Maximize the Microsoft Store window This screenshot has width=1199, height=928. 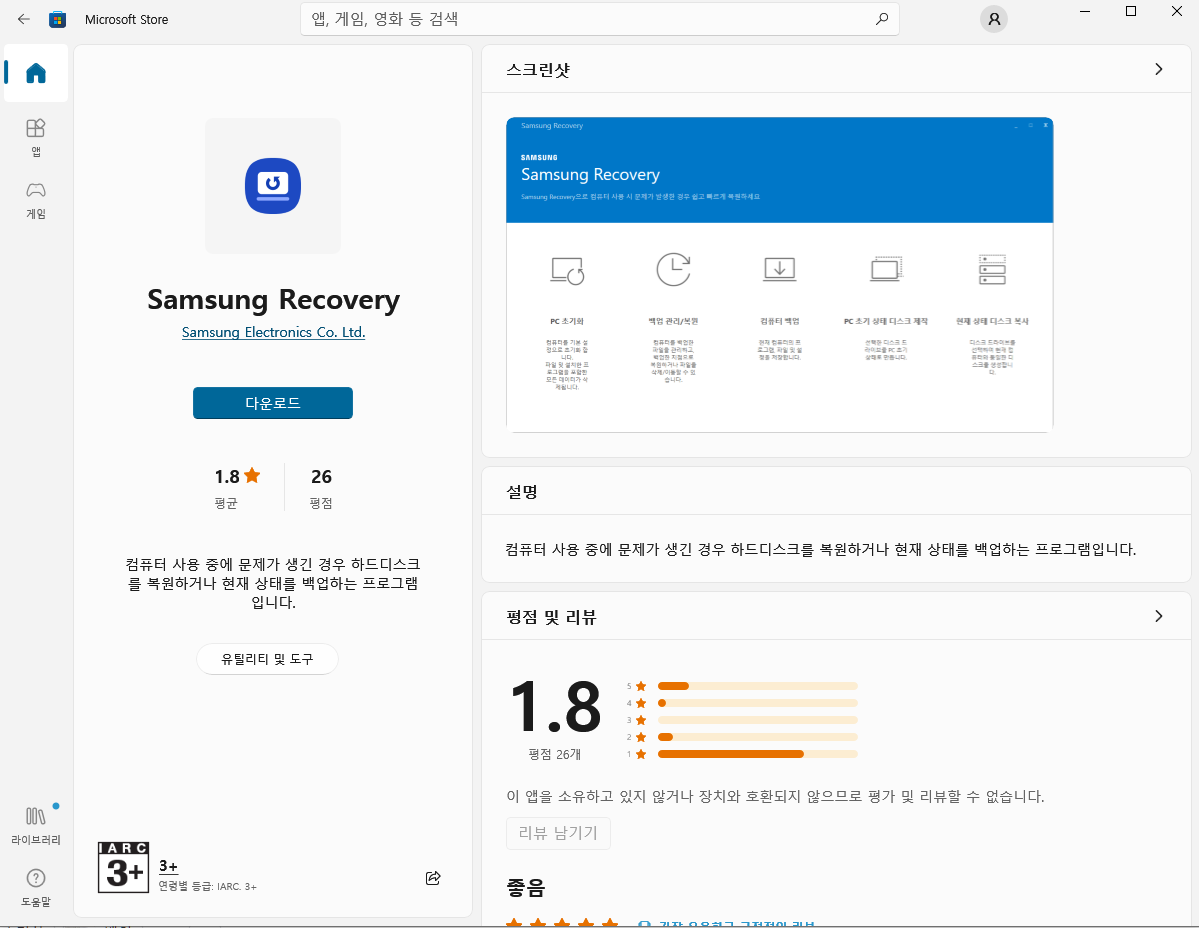(1131, 11)
